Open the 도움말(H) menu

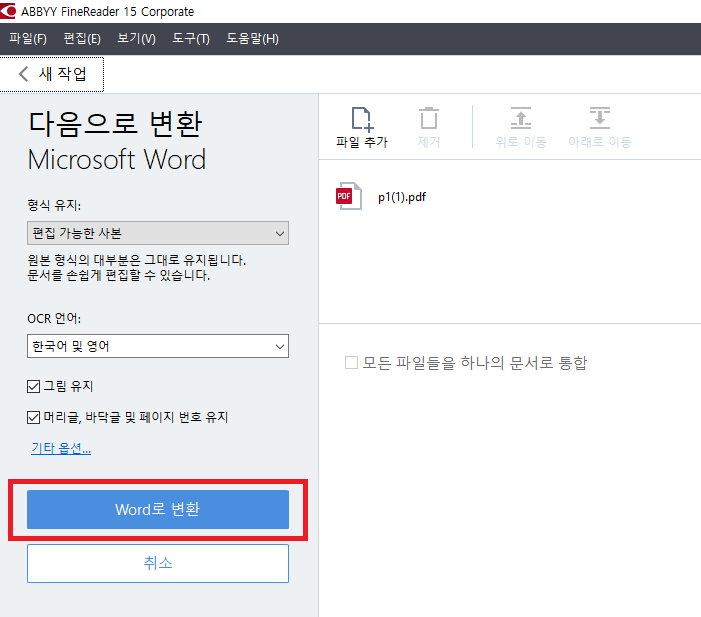click(253, 39)
